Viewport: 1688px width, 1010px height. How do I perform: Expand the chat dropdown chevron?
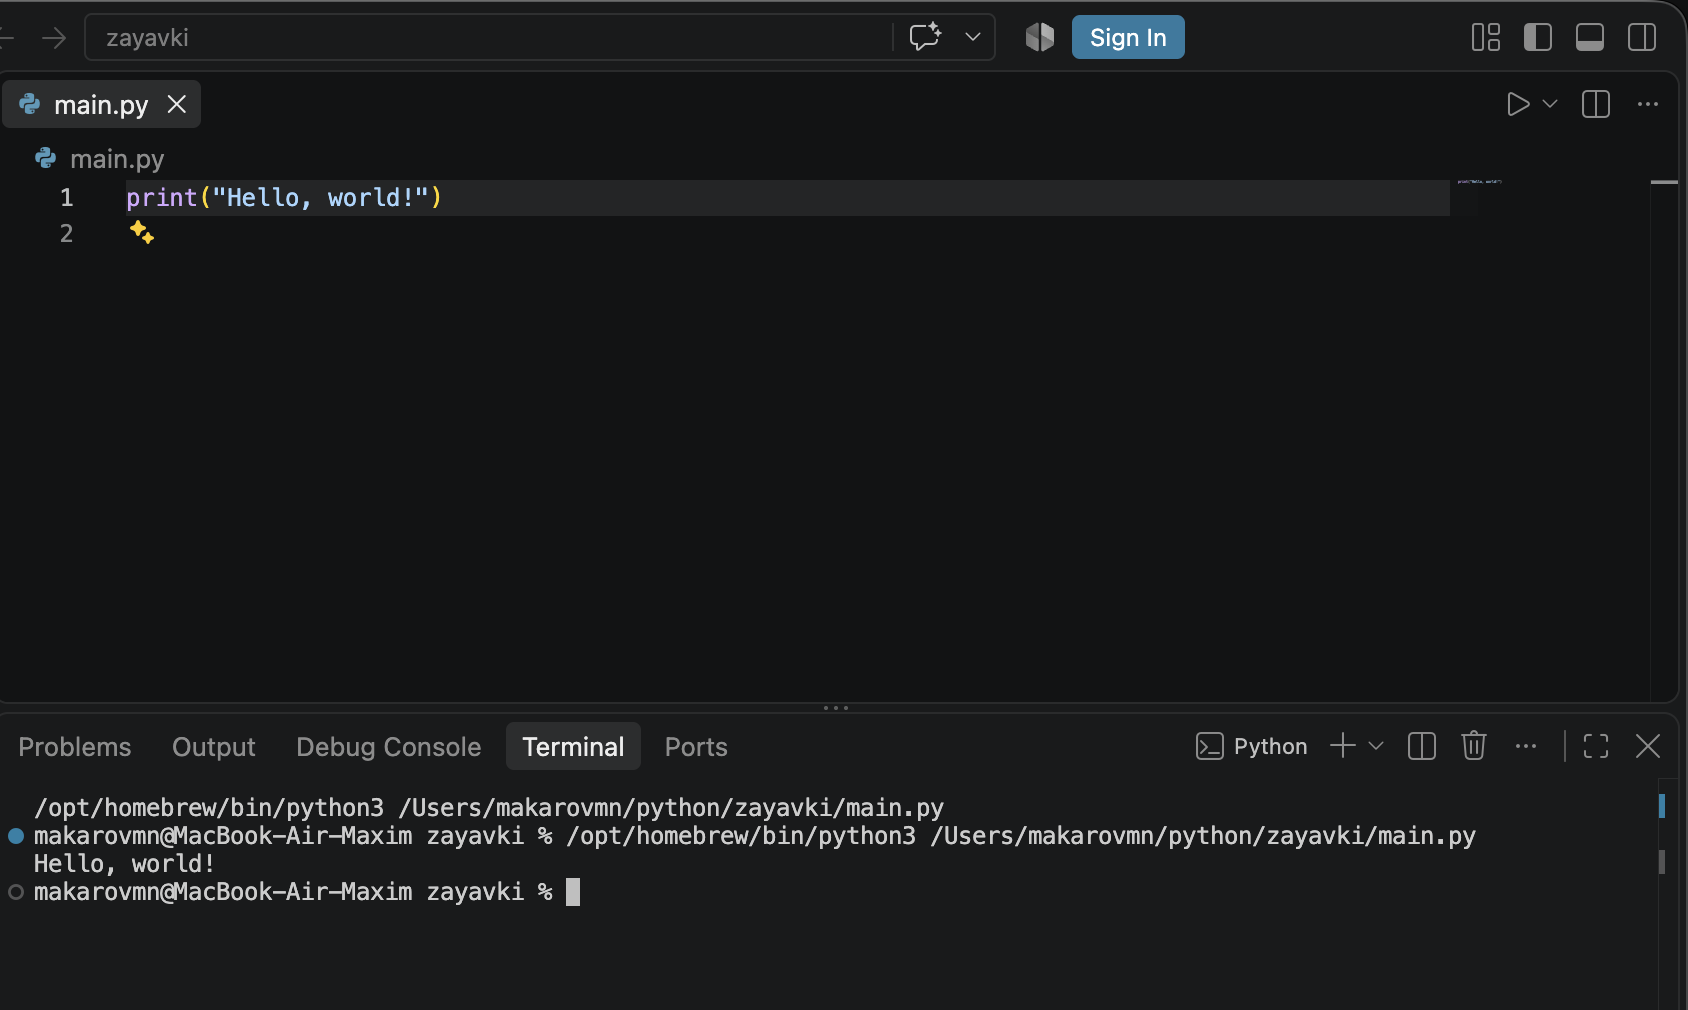point(972,37)
